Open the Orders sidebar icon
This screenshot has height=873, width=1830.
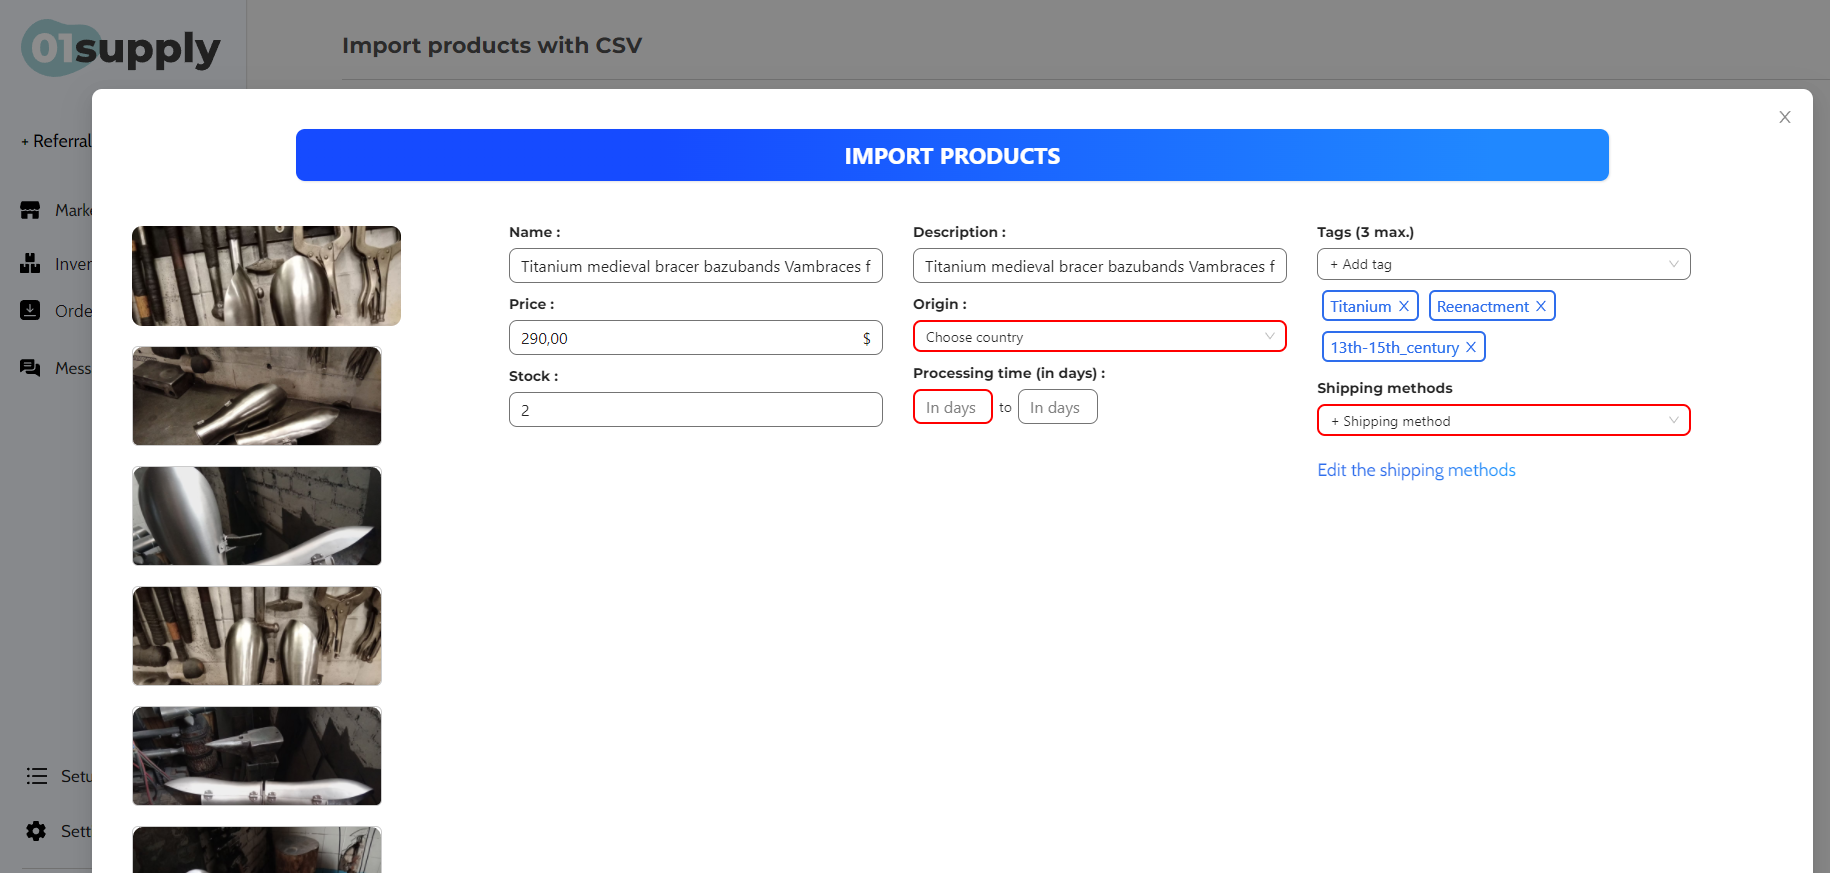pos(30,310)
